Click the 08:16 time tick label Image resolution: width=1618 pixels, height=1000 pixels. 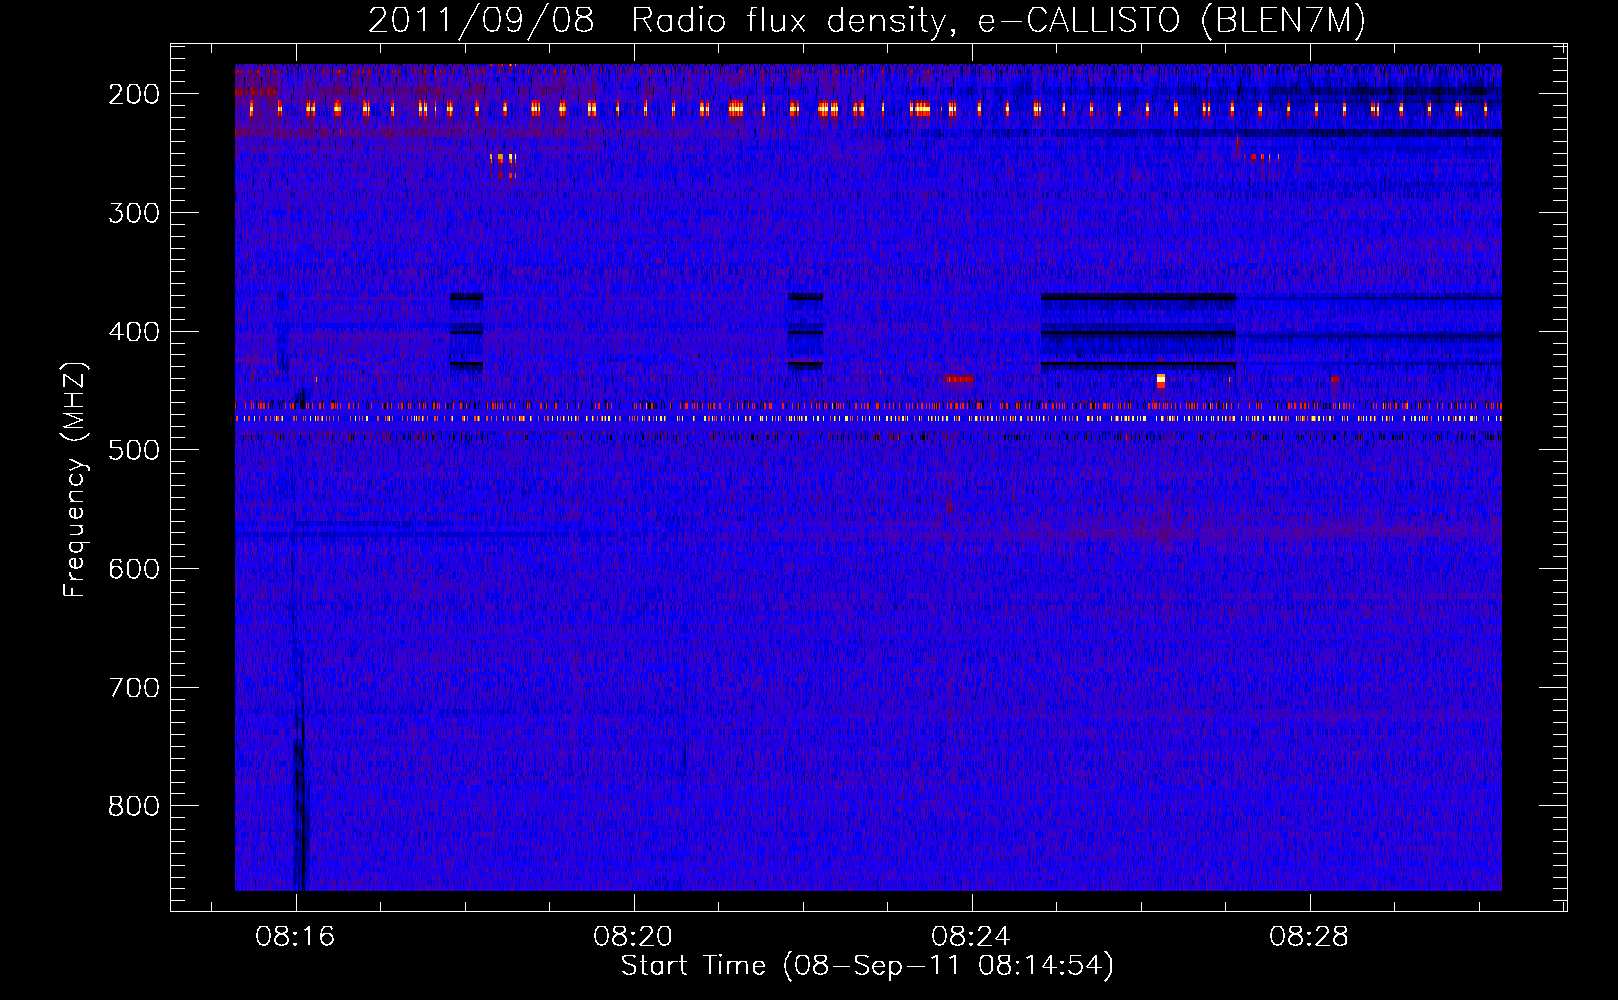295,937
